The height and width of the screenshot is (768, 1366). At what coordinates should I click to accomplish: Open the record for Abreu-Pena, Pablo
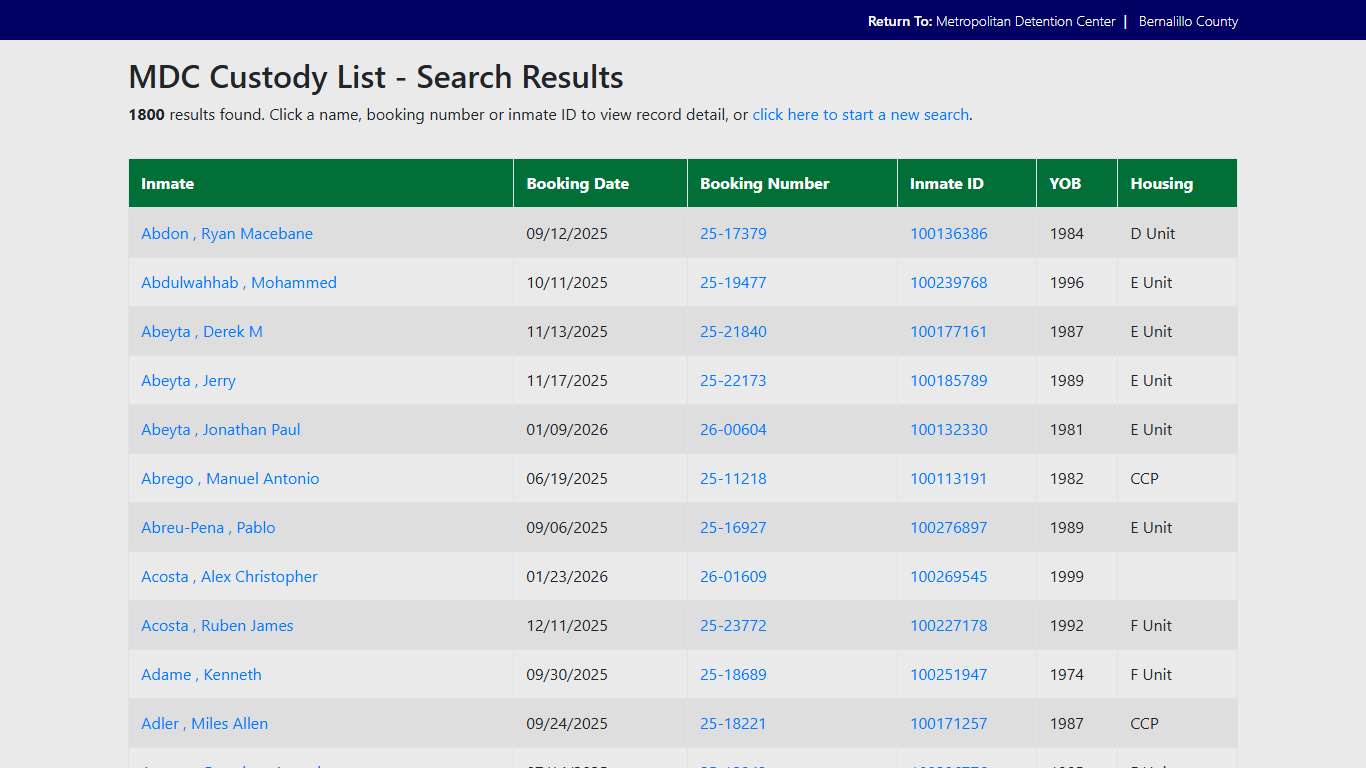point(208,527)
